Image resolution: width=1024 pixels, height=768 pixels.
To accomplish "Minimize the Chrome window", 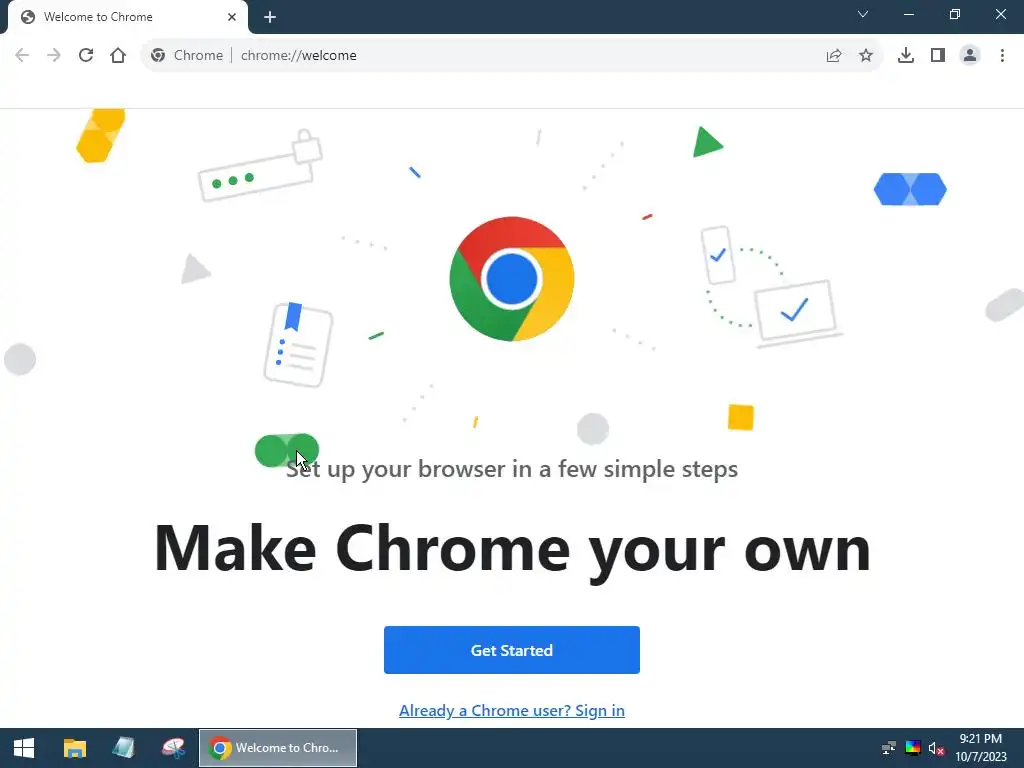I will [909, 14].
